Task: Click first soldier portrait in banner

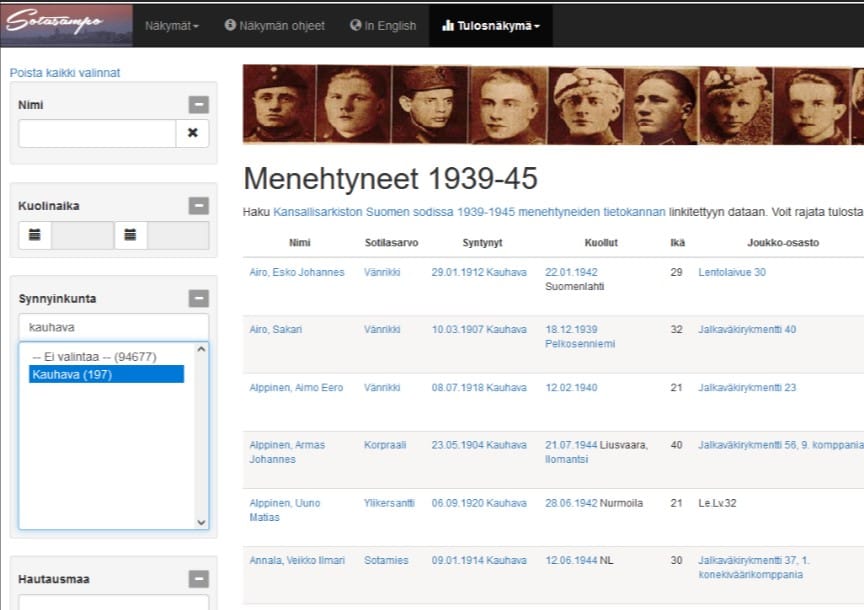Action: pyautogui.click(x=279, y=104)
